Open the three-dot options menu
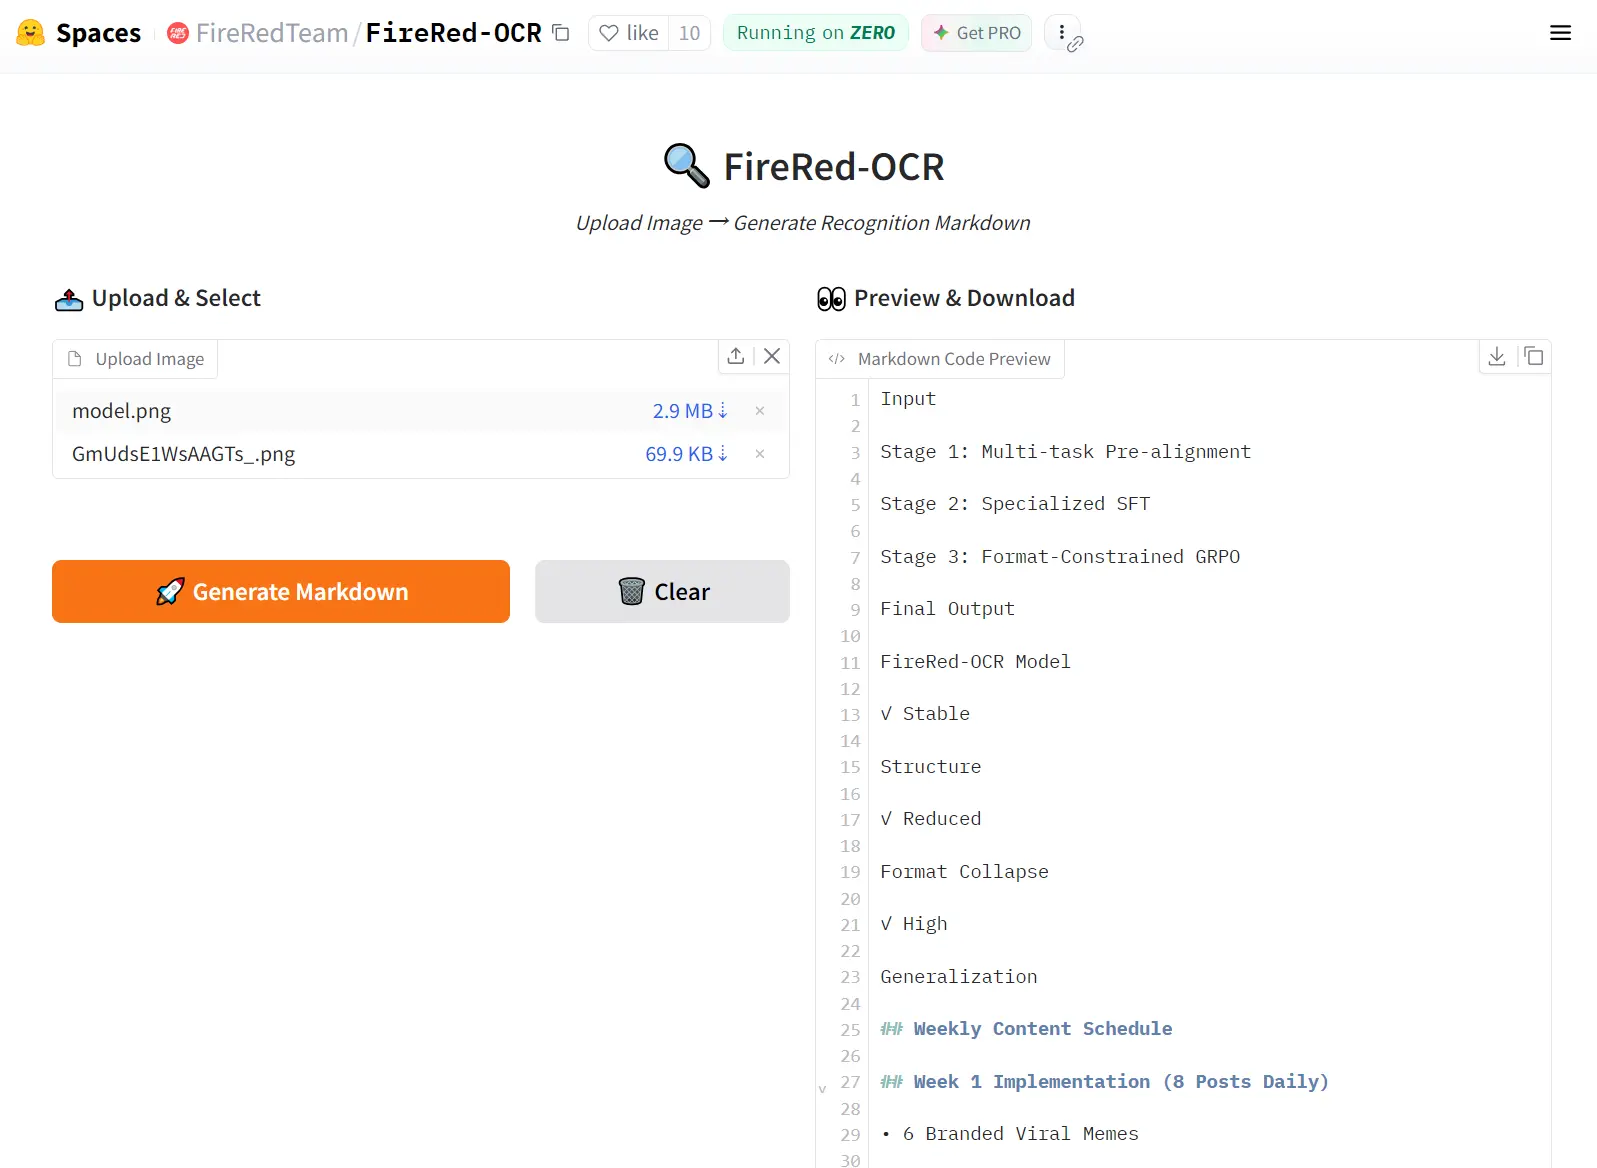The image size is (1597, 1168). 1061,30
